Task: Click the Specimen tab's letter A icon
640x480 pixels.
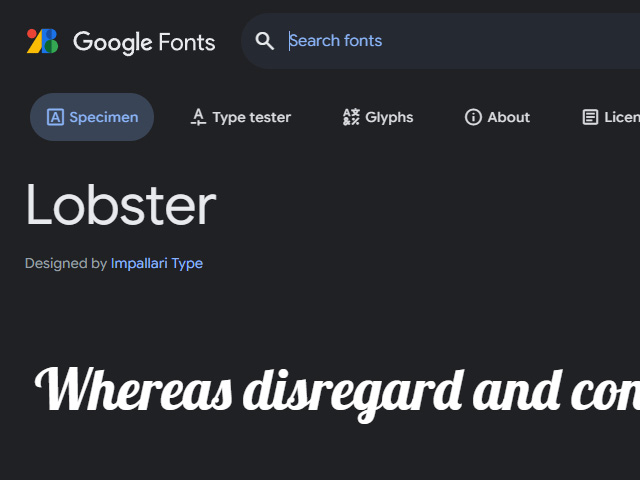Action: point(55,117)
